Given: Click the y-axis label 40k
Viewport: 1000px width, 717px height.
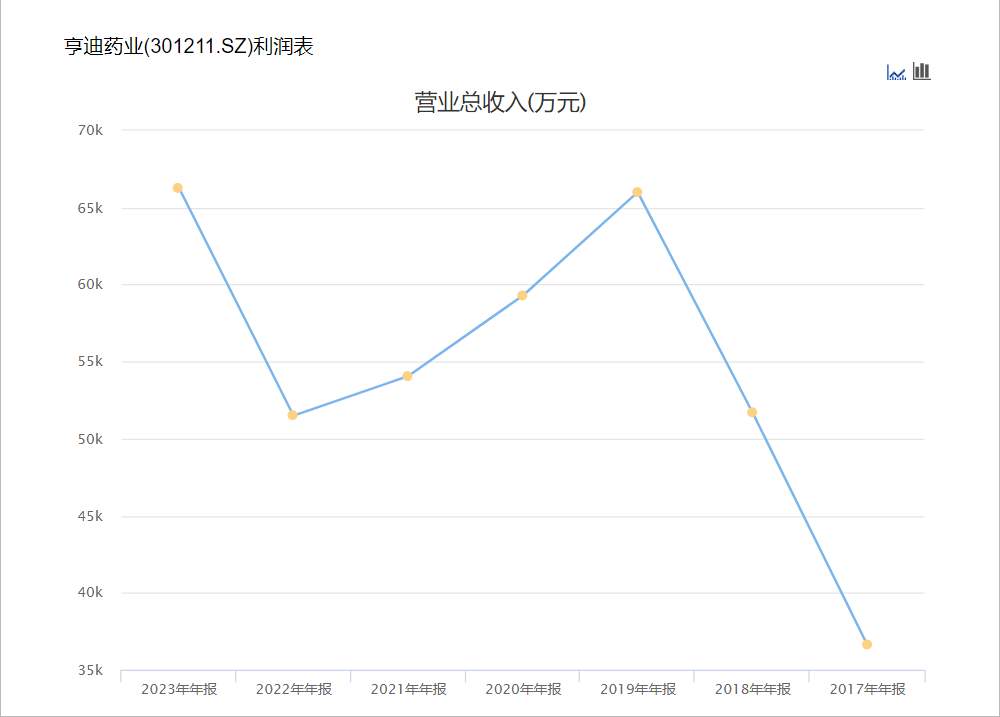Looking at the screenshot, I should pos(90,593).
